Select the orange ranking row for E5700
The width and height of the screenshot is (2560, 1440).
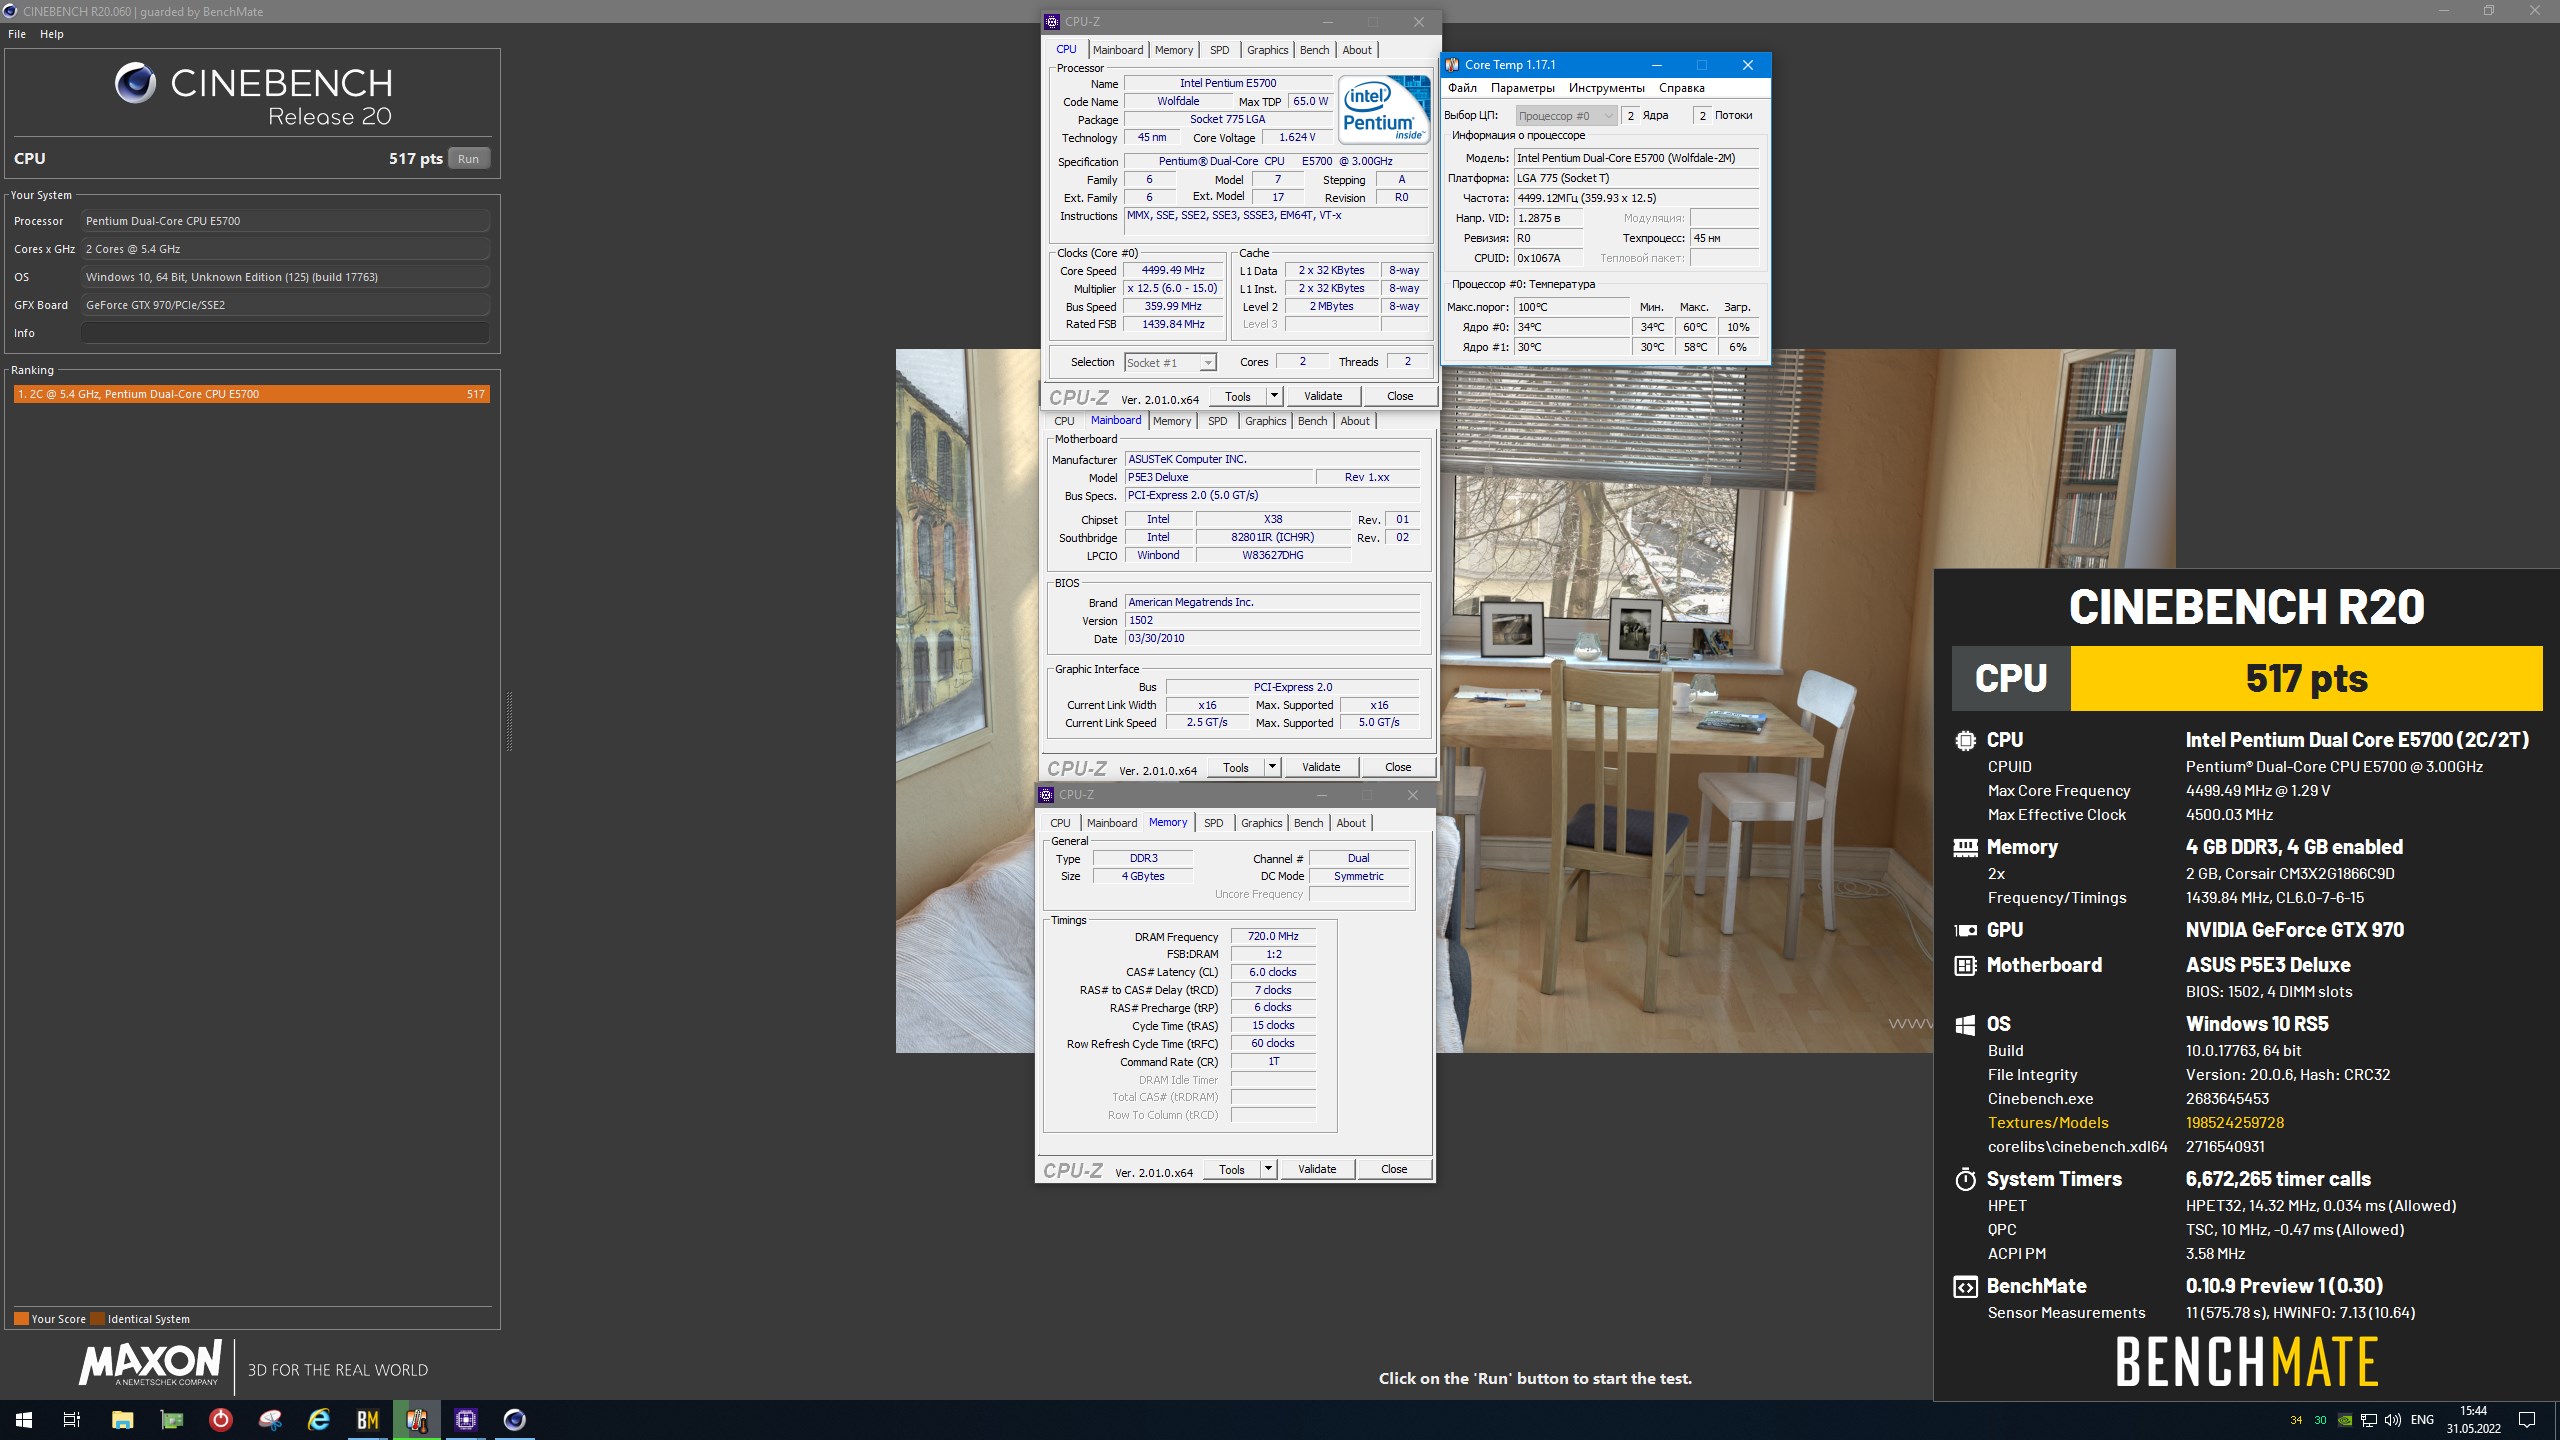pos(252,394)
